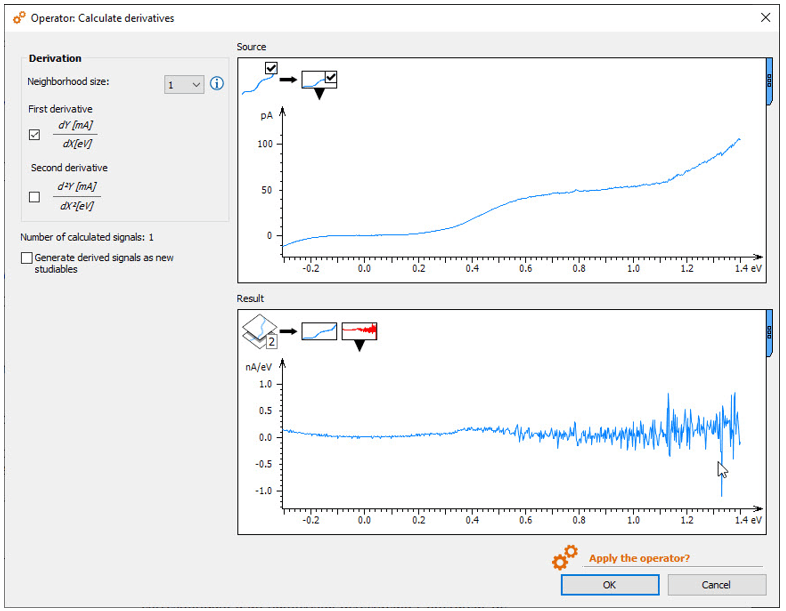The width and height of the screenshot is (786, 611).
Task: Enable the Second derivative checkbox
Action: (x=35, y=196)
